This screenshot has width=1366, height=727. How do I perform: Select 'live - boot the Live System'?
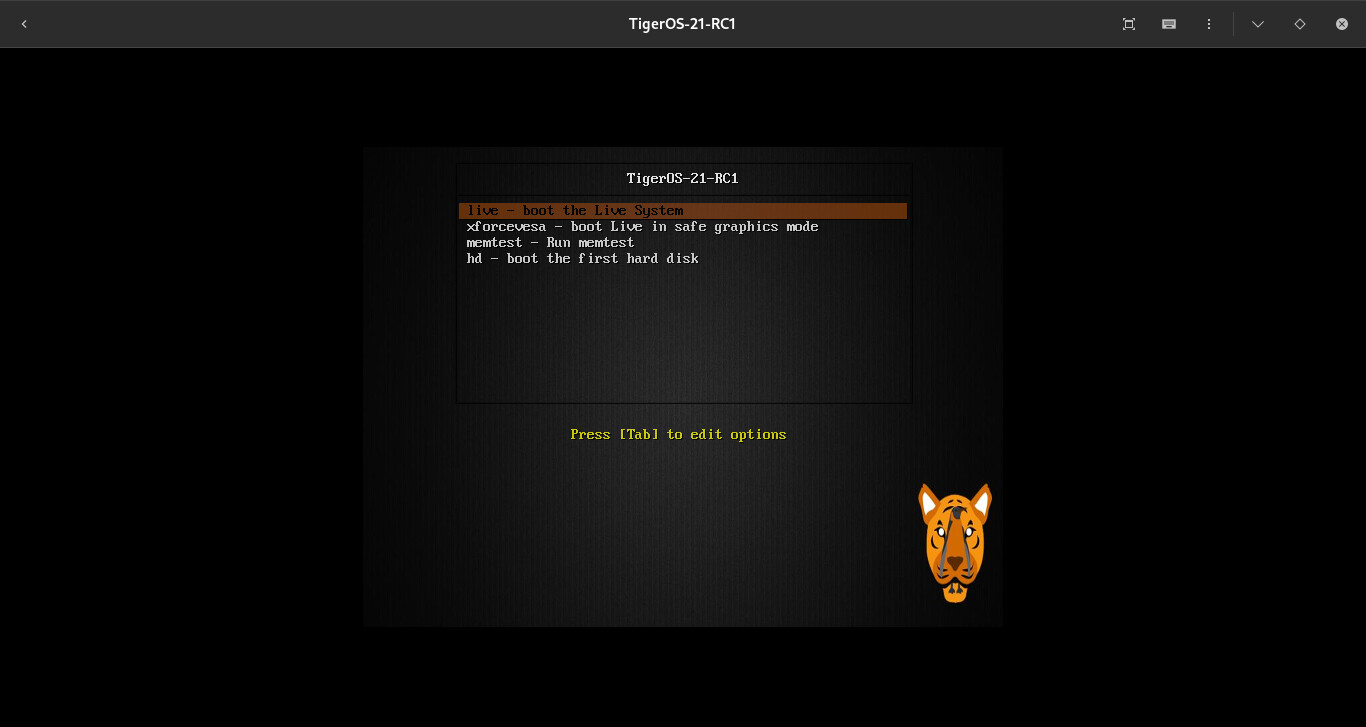(x=683, y=211)
